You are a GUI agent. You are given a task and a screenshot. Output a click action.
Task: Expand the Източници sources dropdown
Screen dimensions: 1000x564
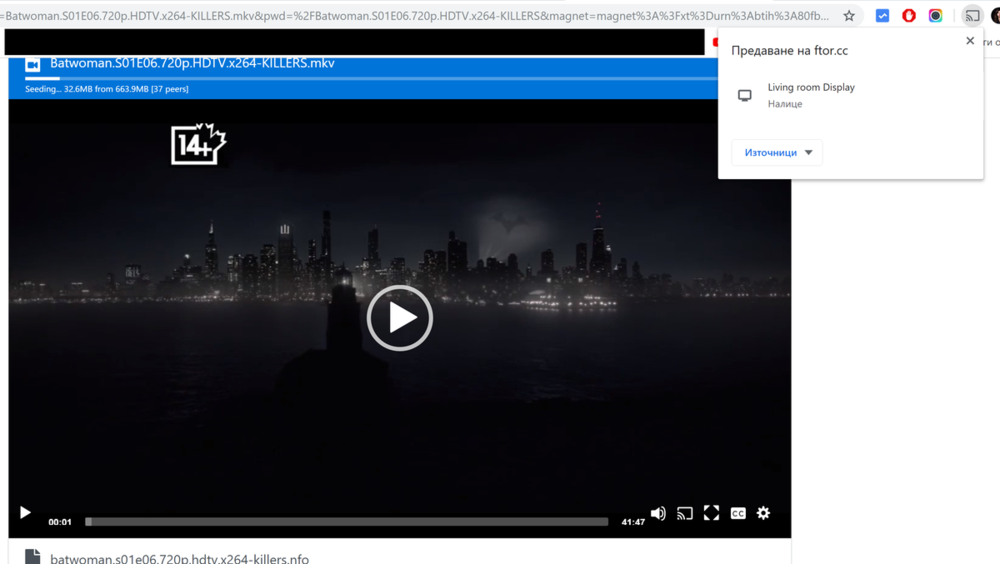click(777, 153)
